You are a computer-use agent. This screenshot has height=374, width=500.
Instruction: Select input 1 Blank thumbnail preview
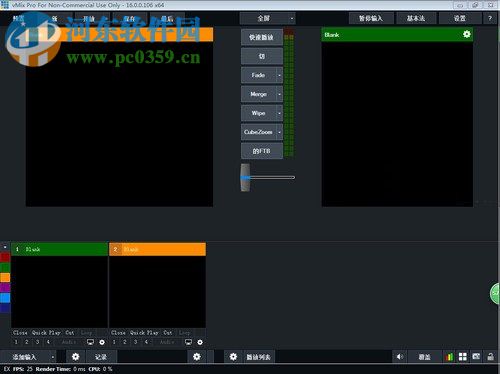pos(59,291)
